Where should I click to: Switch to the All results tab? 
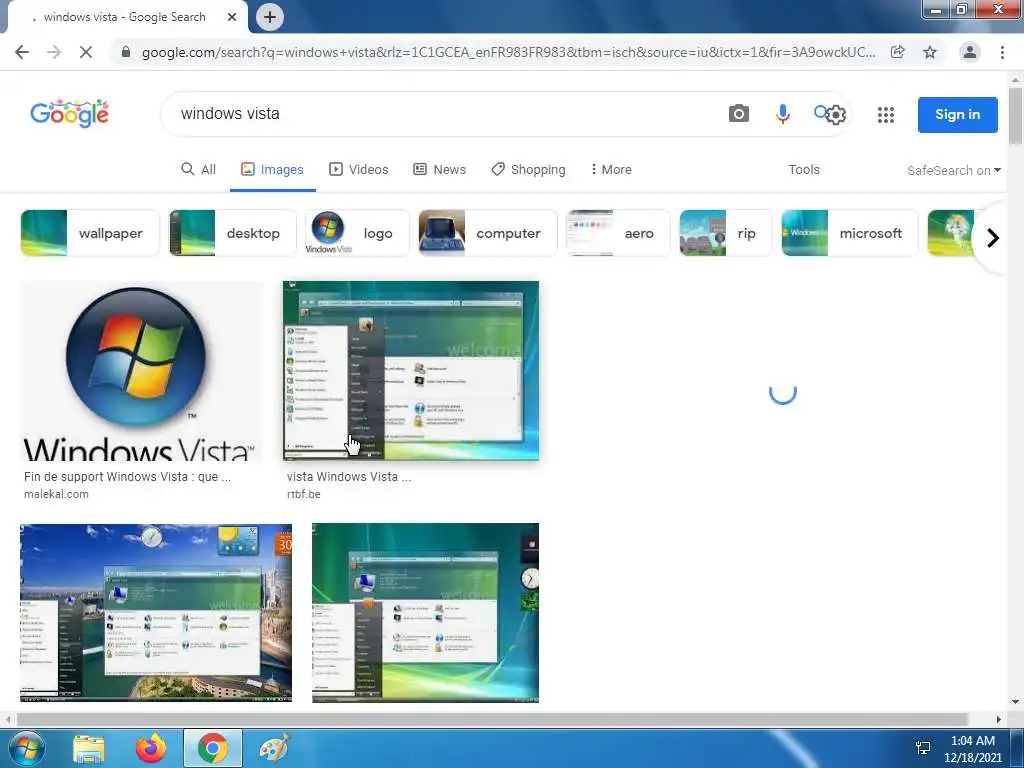pyautogui.click(x=199, y=170)
